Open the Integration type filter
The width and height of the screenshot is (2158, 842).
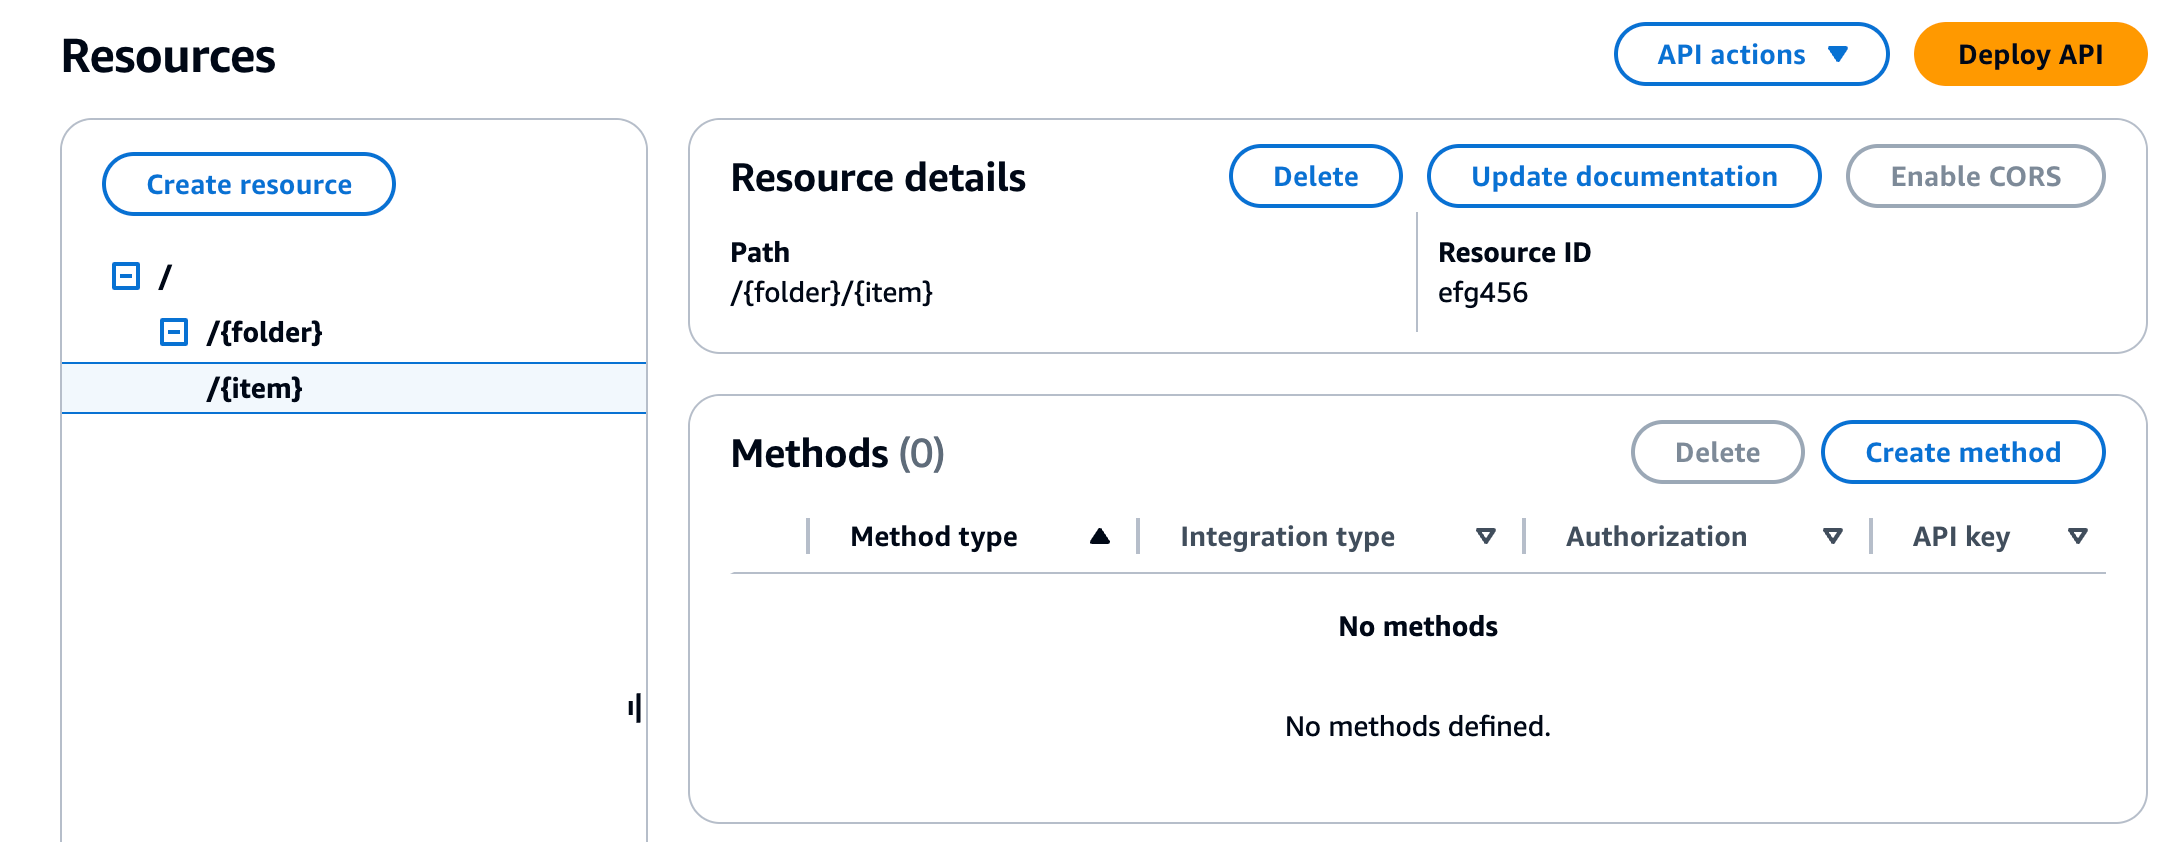1487,536
